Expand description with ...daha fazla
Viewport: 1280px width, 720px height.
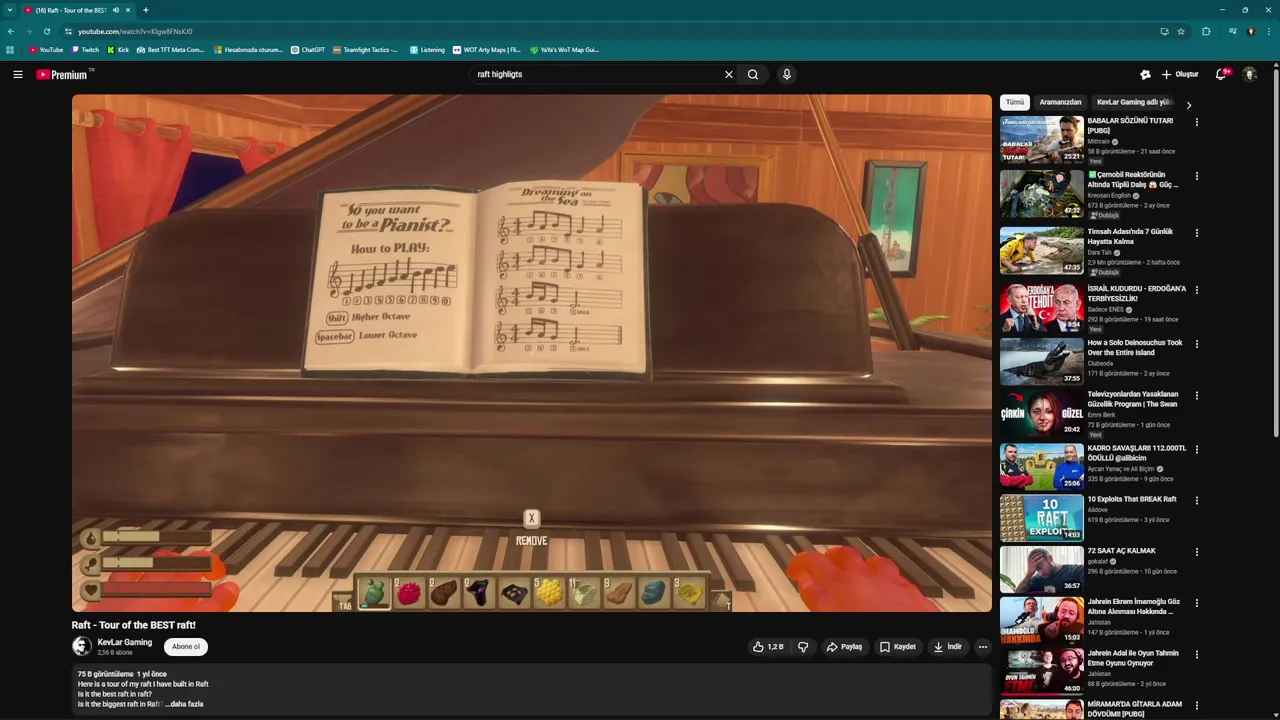click(x=184, y=704)
